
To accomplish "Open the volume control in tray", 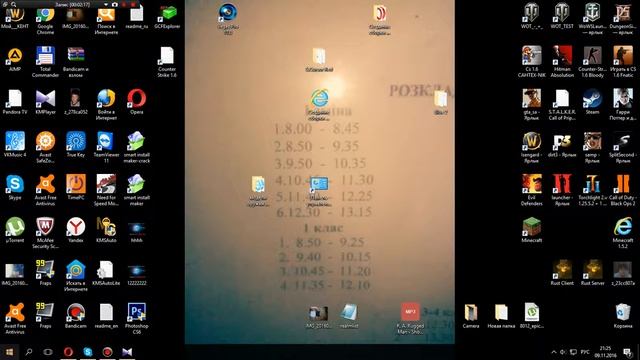I will (563, 352).
